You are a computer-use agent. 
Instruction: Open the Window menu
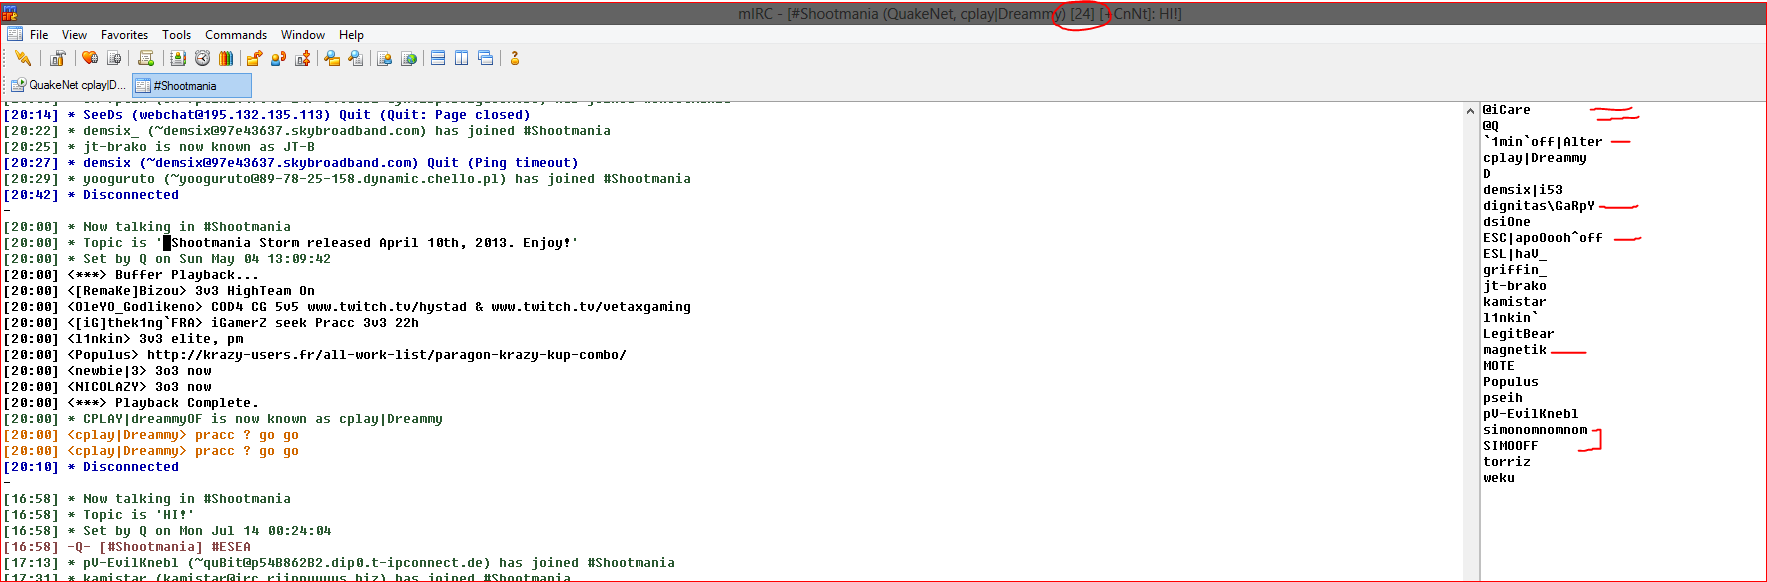point(303,34)
